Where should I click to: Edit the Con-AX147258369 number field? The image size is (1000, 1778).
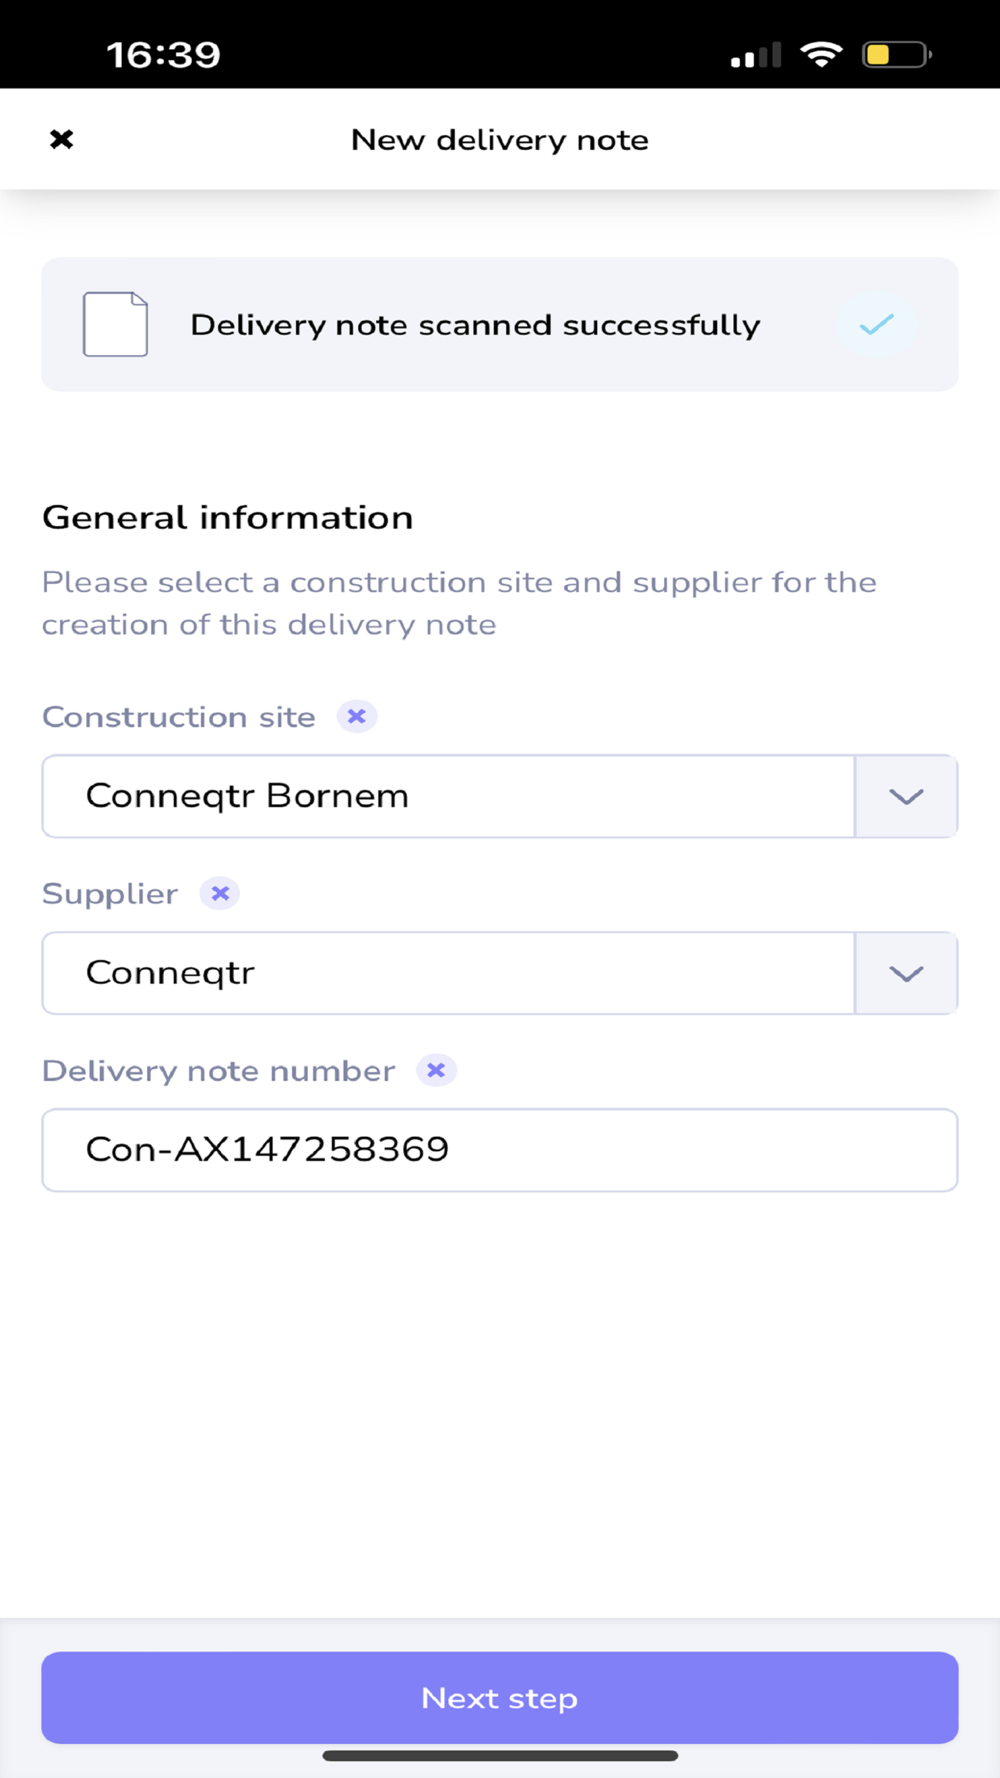500,1150
